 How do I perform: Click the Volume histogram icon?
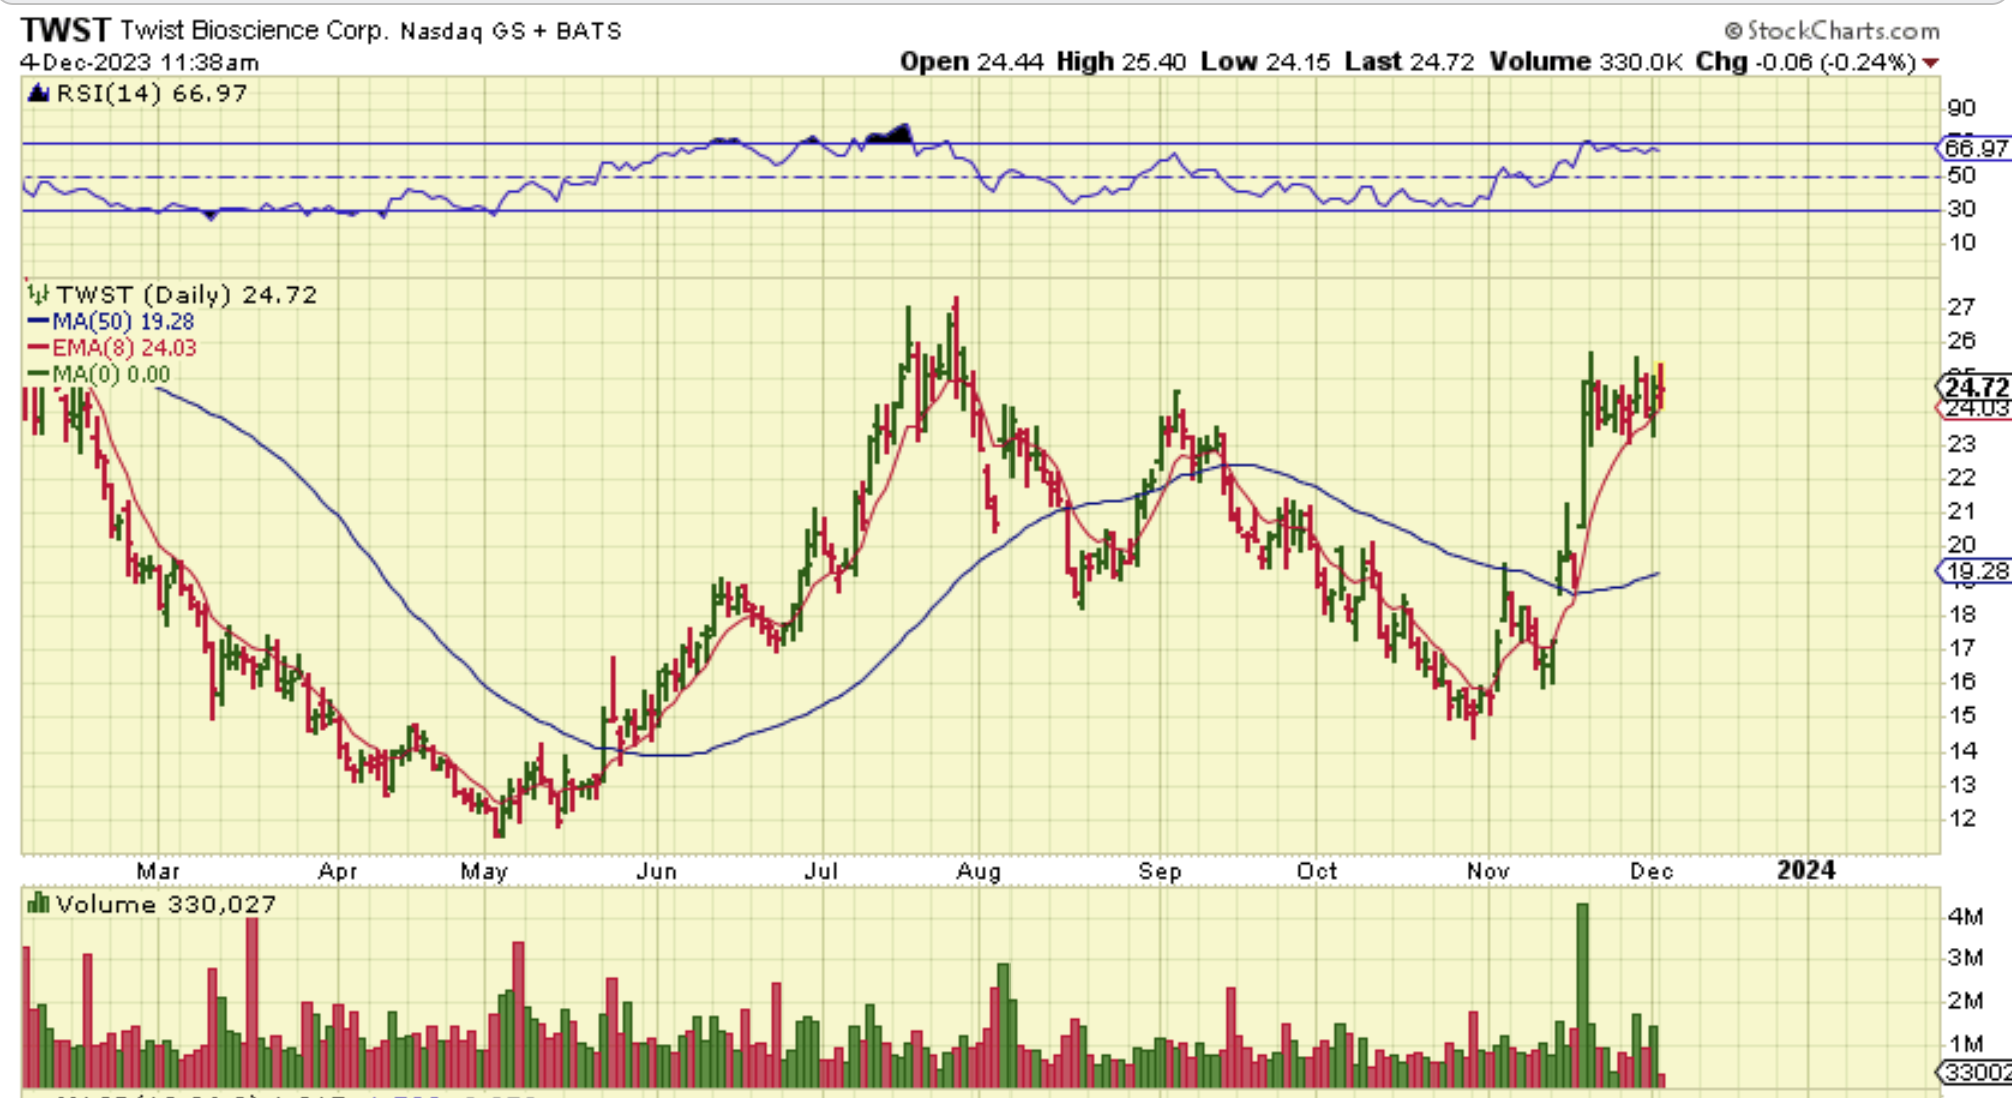[x=38, y=904]
